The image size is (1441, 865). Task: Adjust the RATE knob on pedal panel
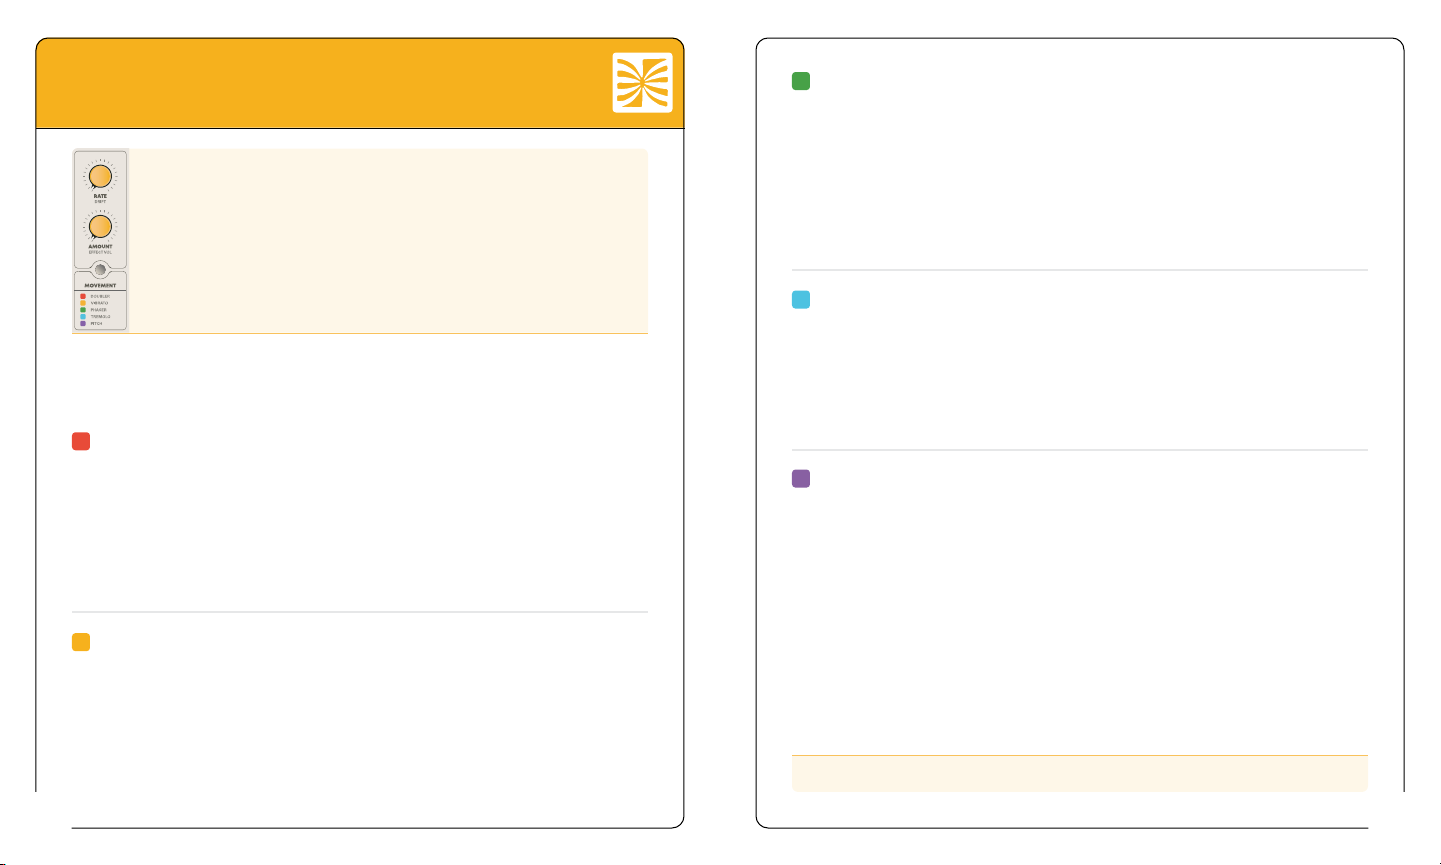click(100, 177)
